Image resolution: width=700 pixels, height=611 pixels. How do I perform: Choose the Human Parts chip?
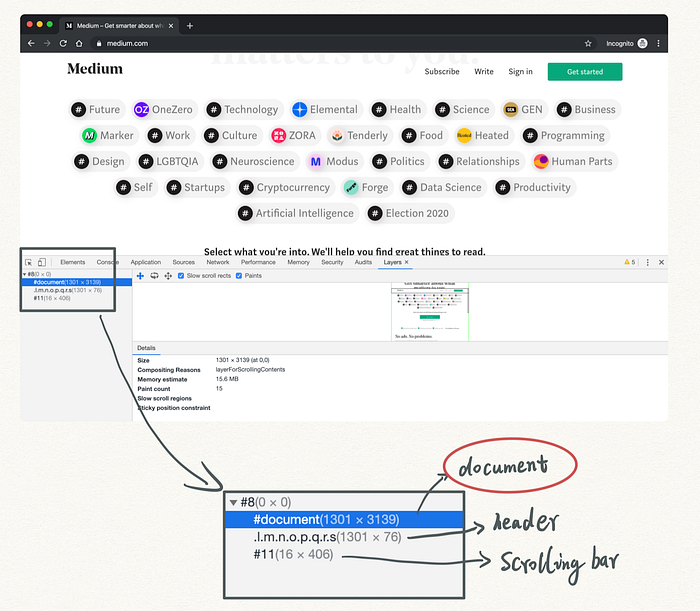tap(574, 161)
